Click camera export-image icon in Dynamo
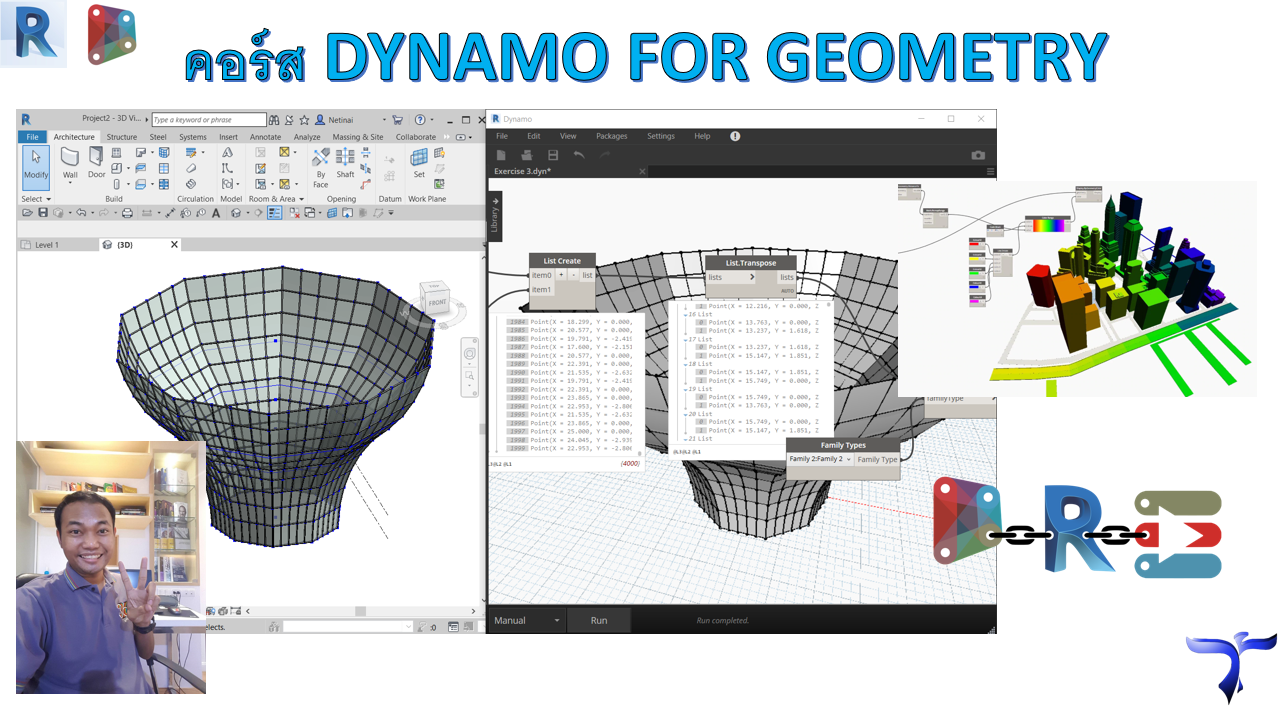 pos(978,155)
